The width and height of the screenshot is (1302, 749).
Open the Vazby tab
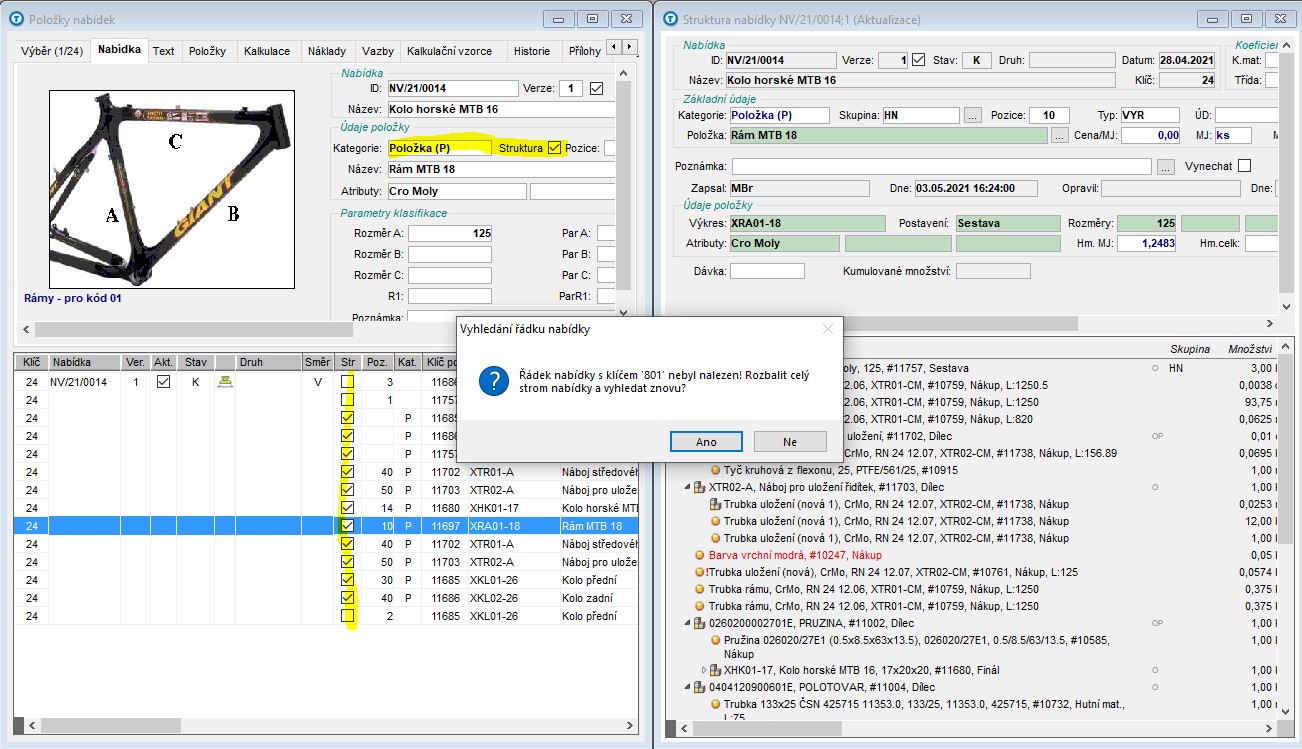[x=378, y=51]
